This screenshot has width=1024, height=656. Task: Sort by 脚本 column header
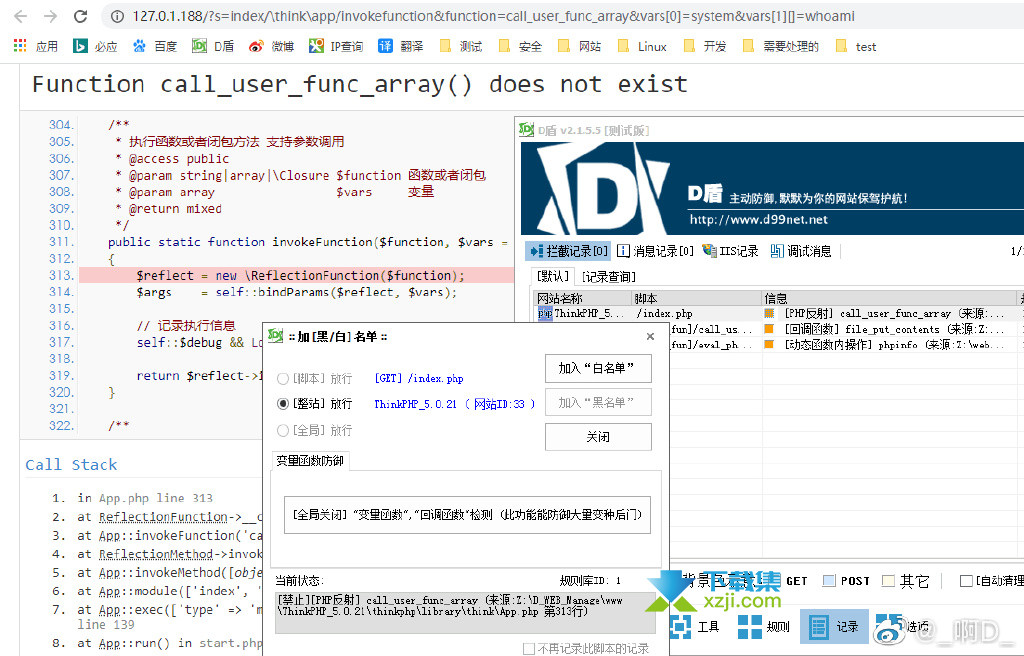(697, 298)
